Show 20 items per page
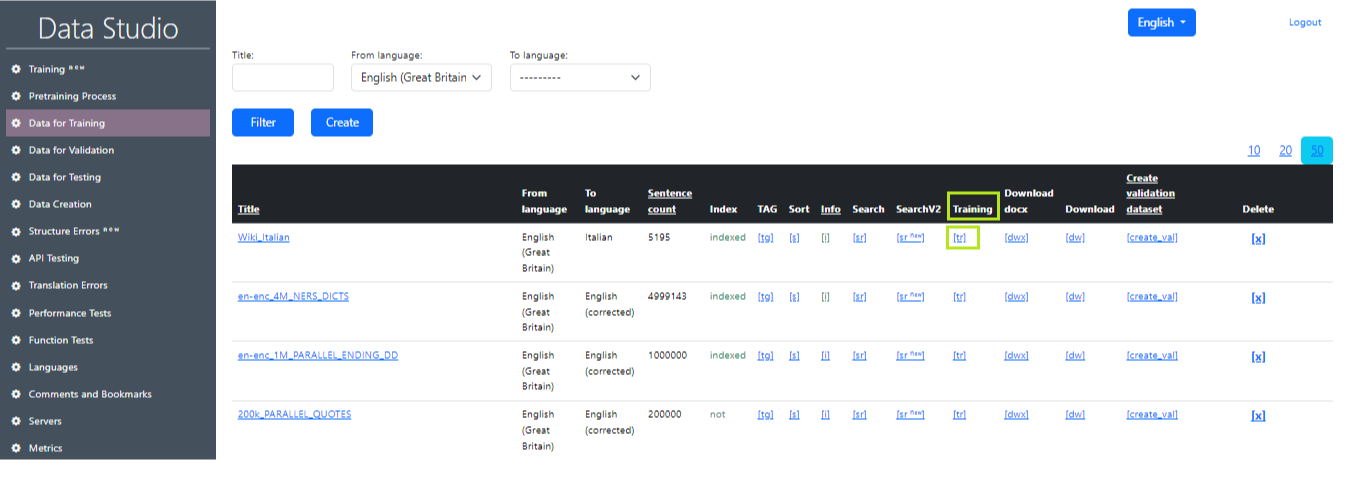Image resolution: width=1353 pixels, height=481 pixels. (x=1286, y=150)
